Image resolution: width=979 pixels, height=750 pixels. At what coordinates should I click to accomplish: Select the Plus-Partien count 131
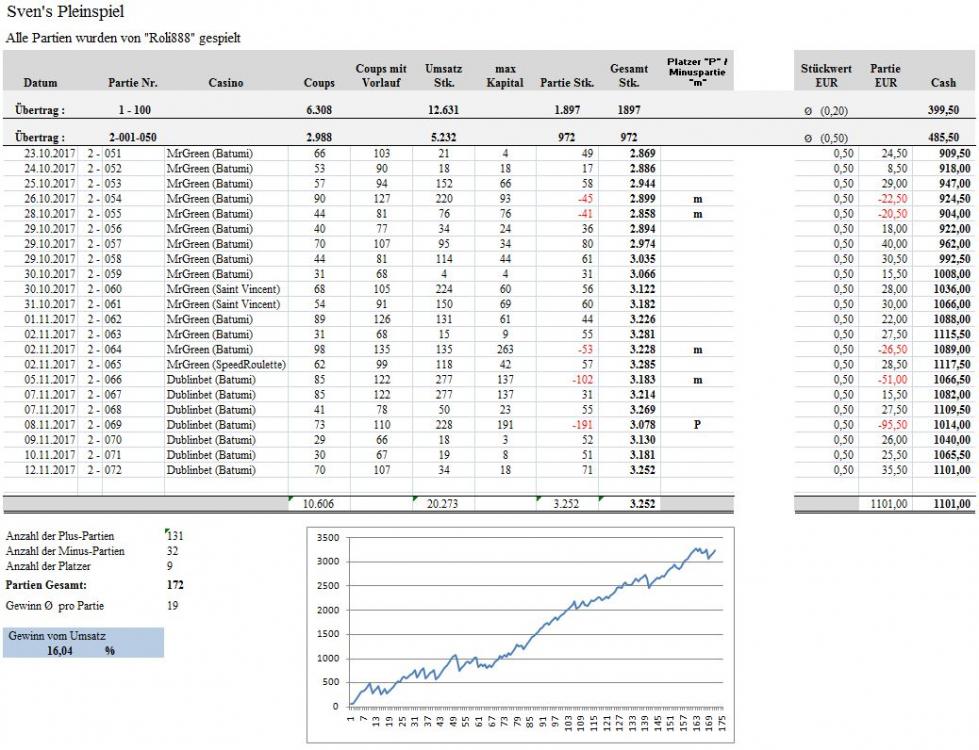pyautogui.click(x=176, y=536)
